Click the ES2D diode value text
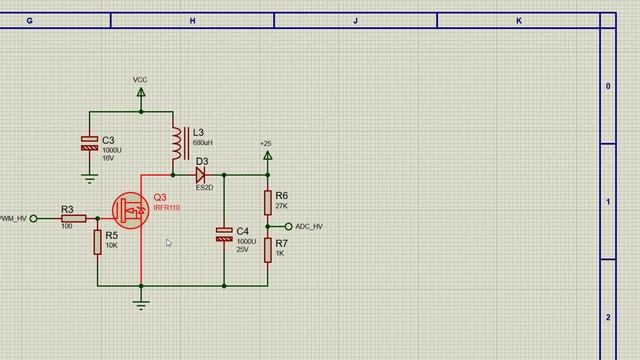Screen dimensions: 640x360 (x=204, y=188)
